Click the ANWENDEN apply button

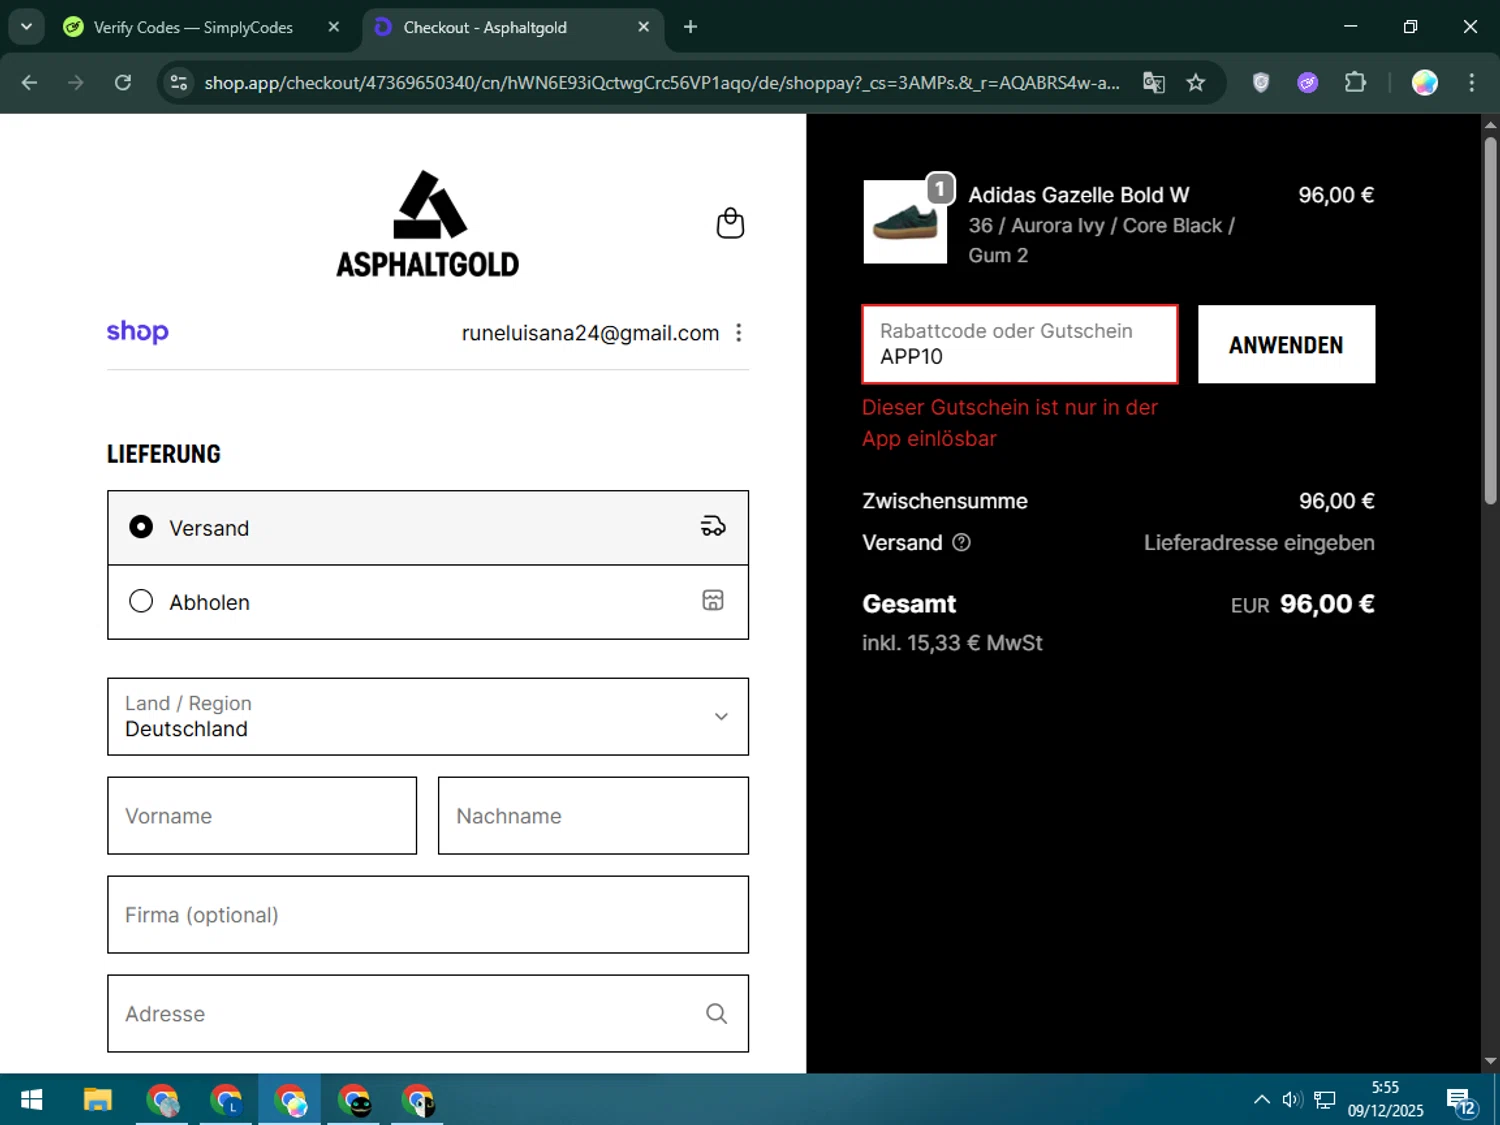[1286, 344]
